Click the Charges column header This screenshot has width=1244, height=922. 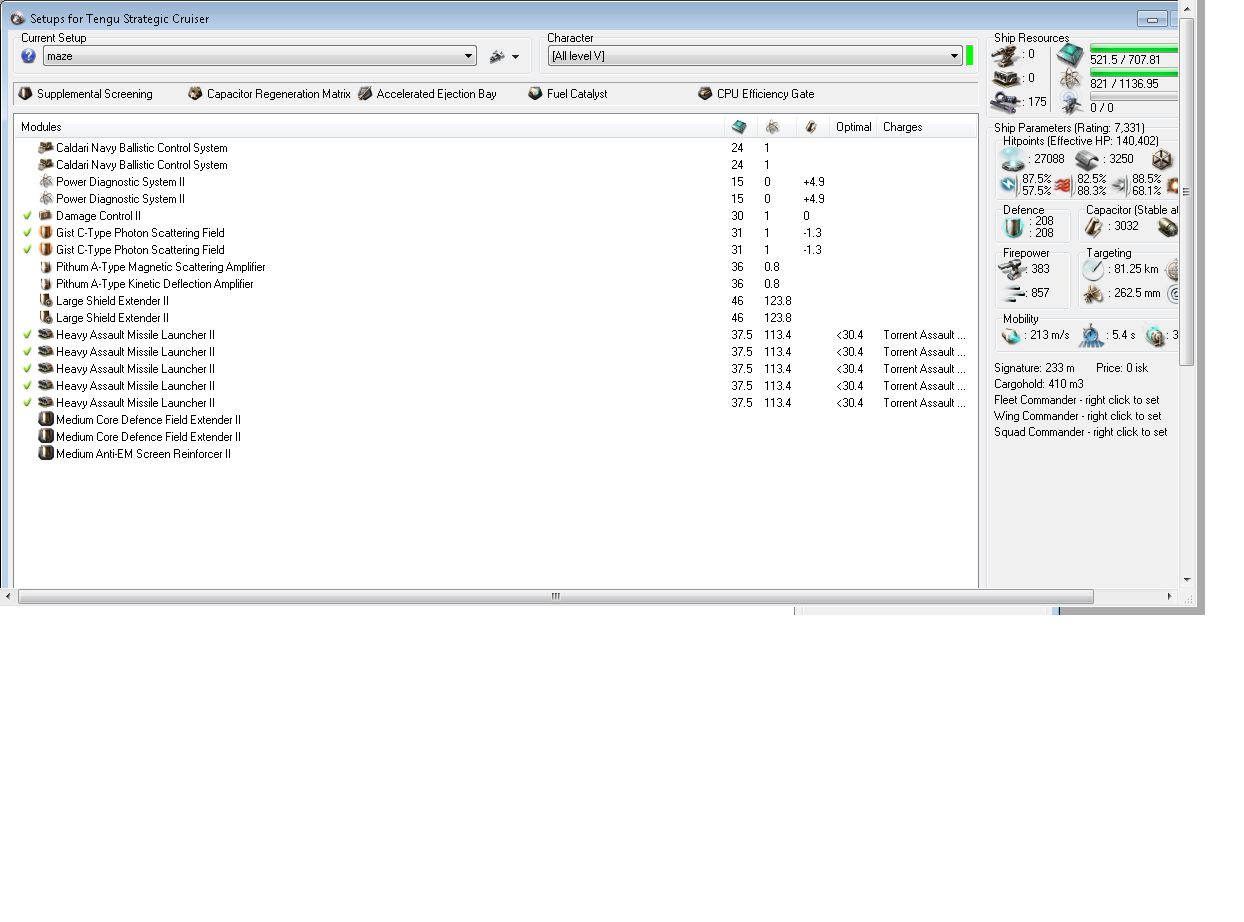point(903,127)
